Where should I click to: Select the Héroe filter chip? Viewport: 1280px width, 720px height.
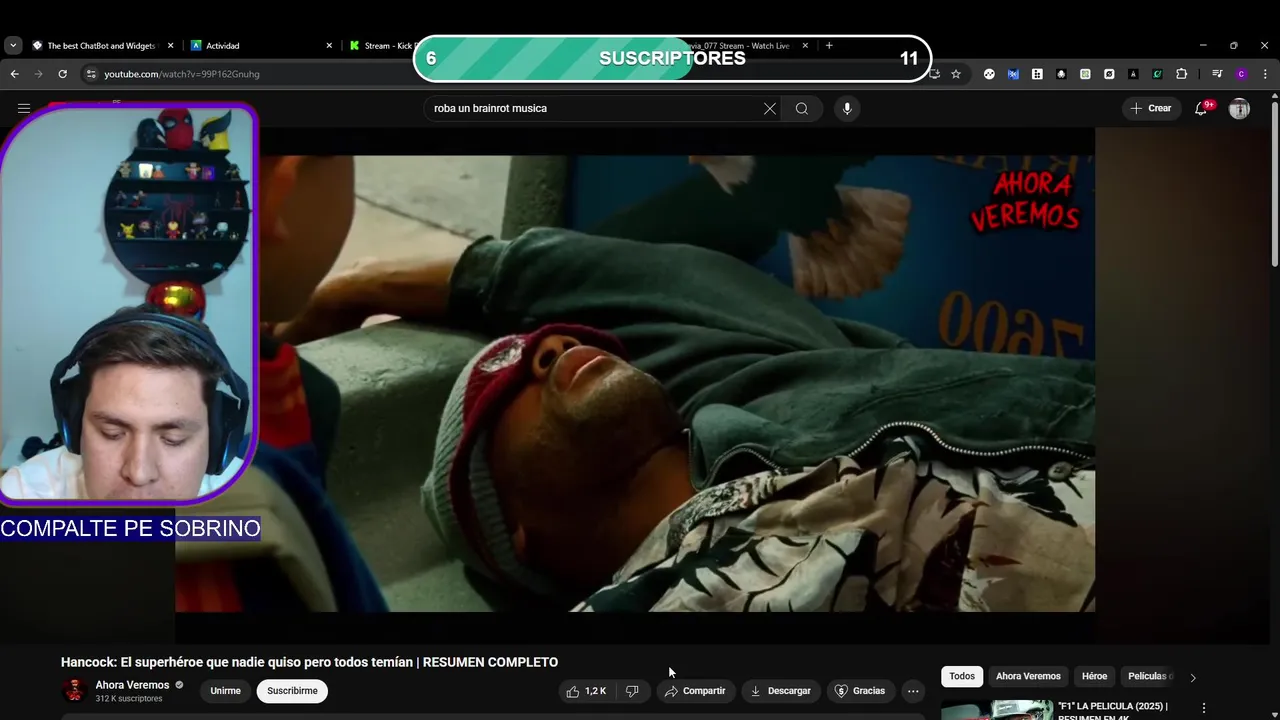pos(1094,676)
